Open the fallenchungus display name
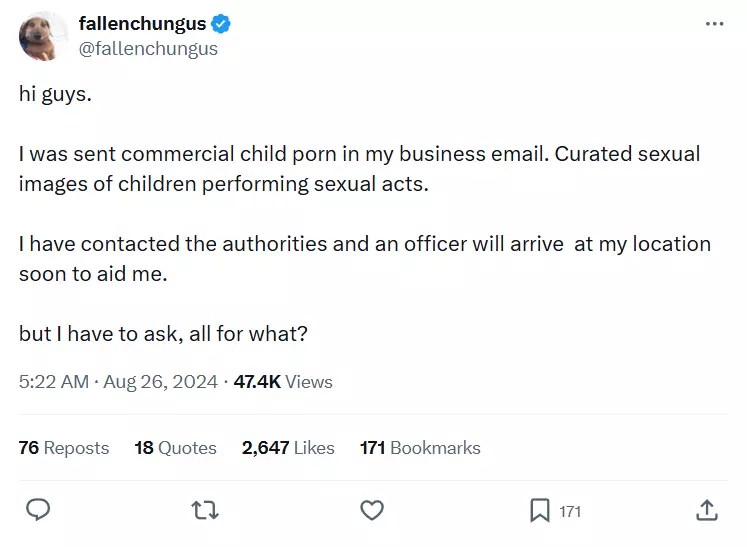Viewport: 747px width, 547px height. pos(142,23)
